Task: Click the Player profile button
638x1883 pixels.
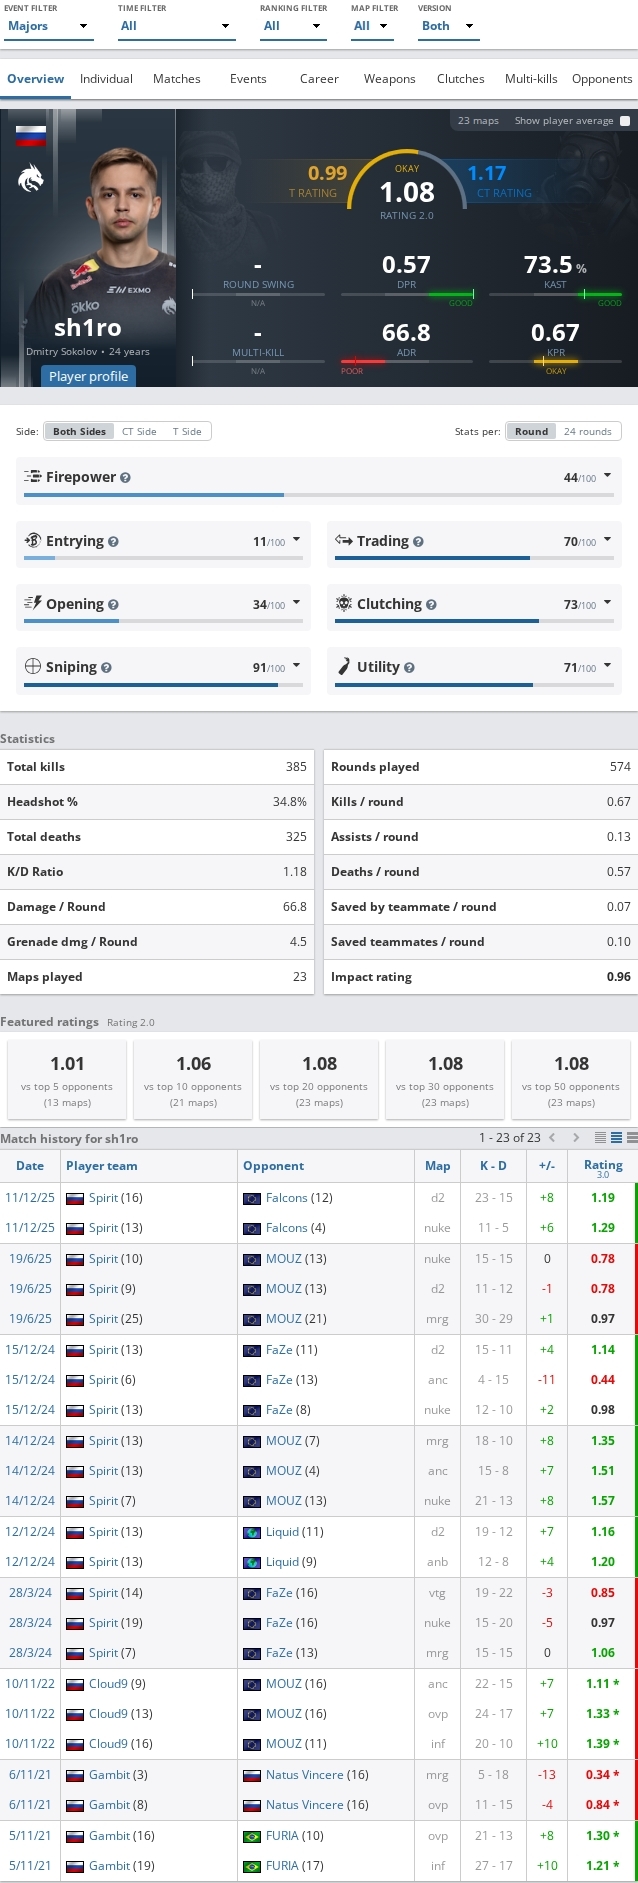Action: click(x=88, y=376)
